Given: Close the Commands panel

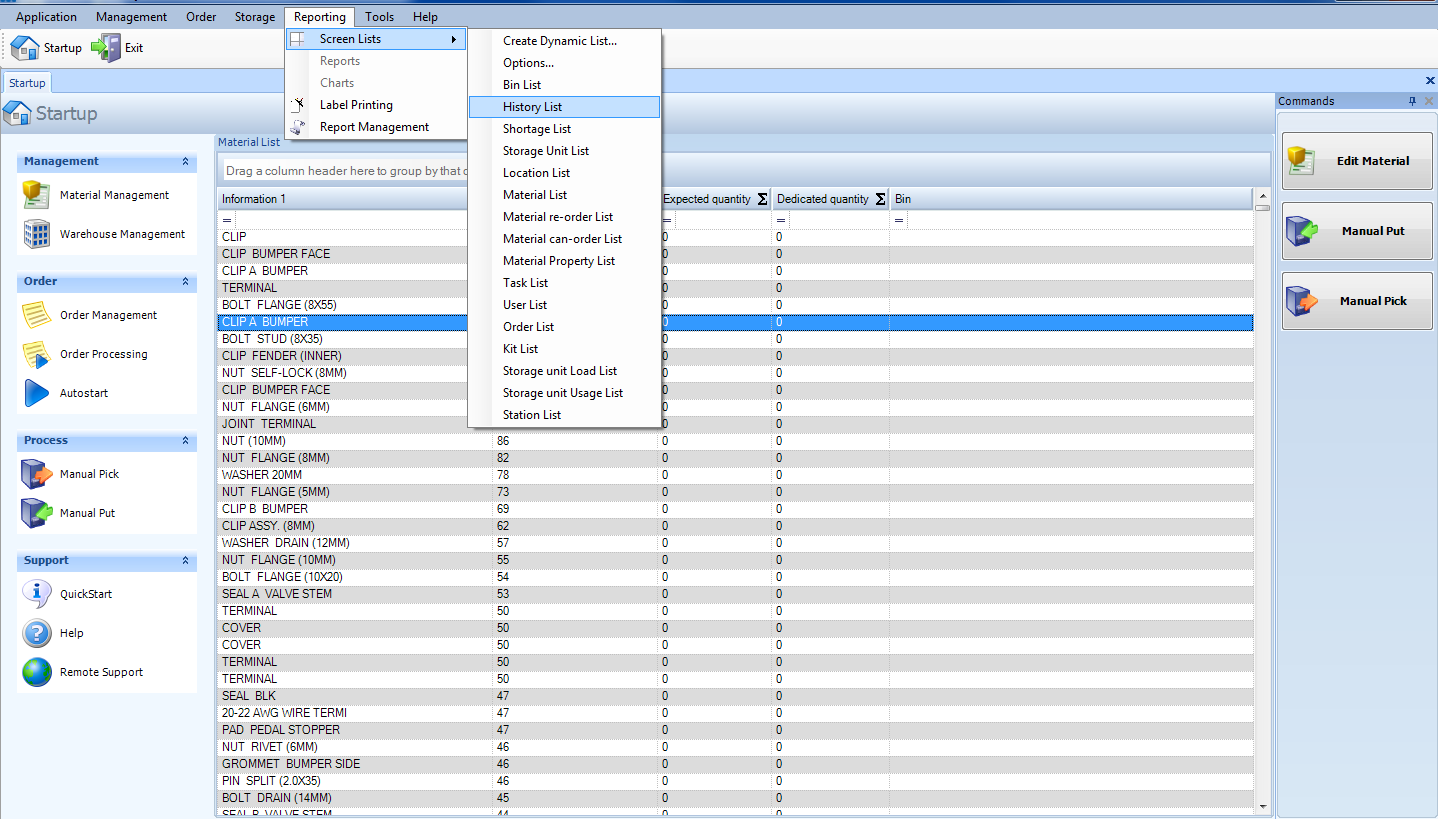Looking at the screenshot, I should click(x=1429, y=101).
